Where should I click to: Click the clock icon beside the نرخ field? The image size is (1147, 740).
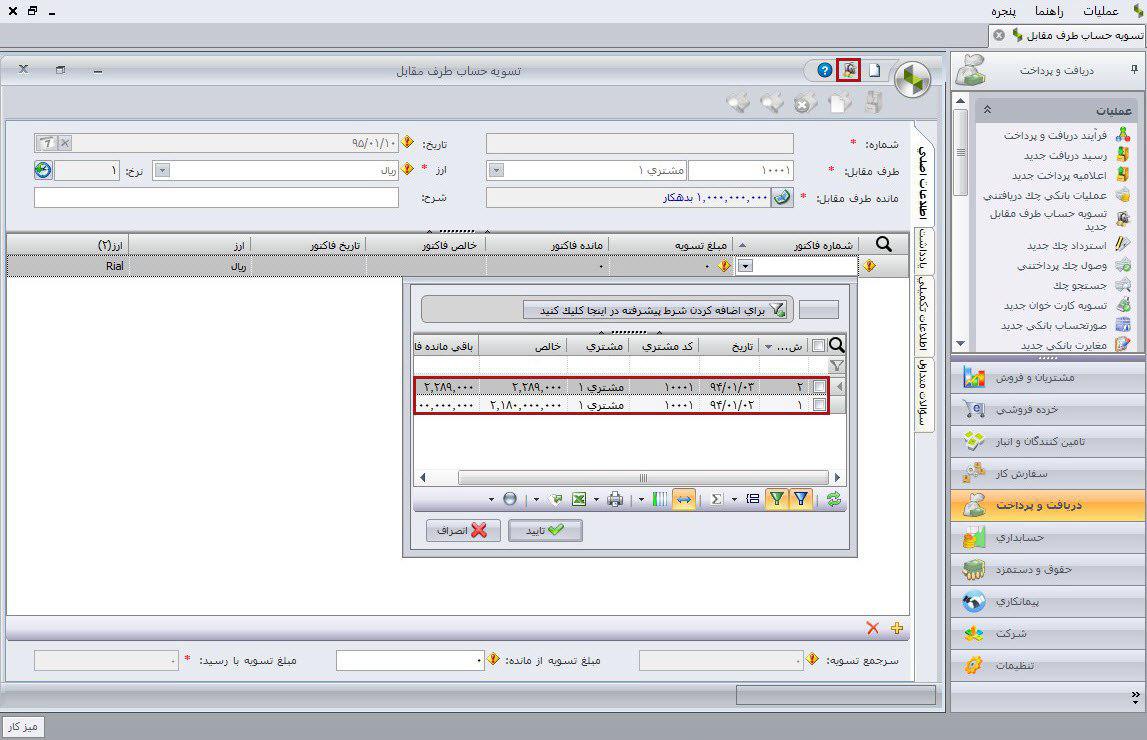pyautogui.click(x=43, y=170)
